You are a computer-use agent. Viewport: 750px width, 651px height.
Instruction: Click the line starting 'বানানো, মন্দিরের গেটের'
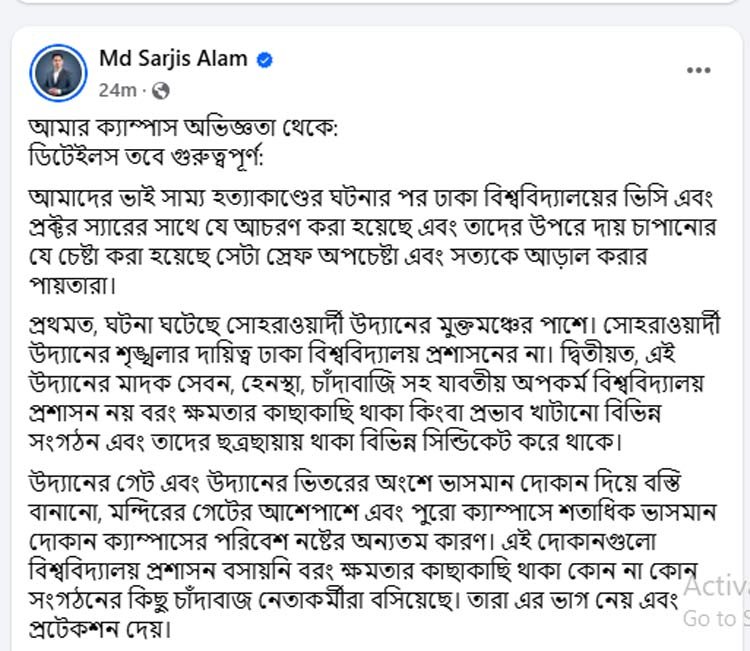pyautogui.click(x=372, y=512)
